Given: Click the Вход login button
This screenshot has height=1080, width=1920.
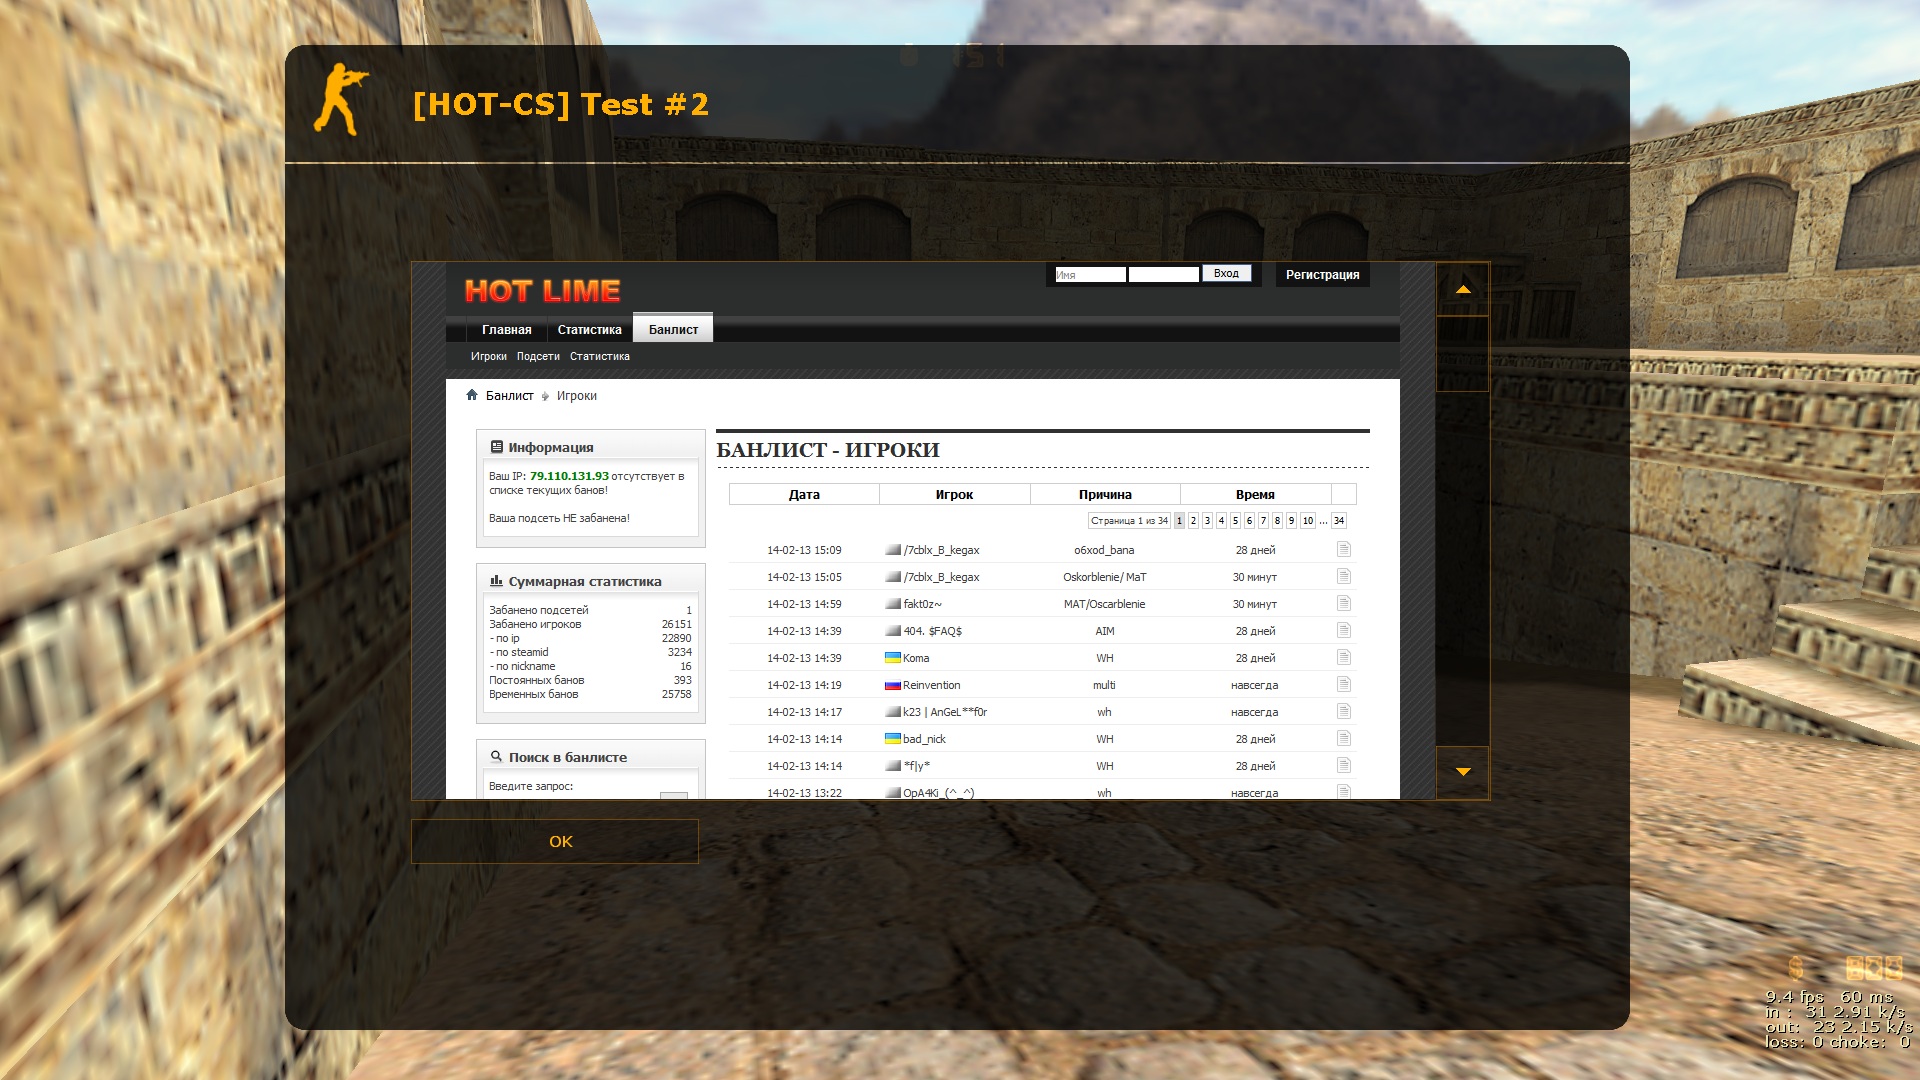Looking at the screenshot, I should (x=1226, y=274).
